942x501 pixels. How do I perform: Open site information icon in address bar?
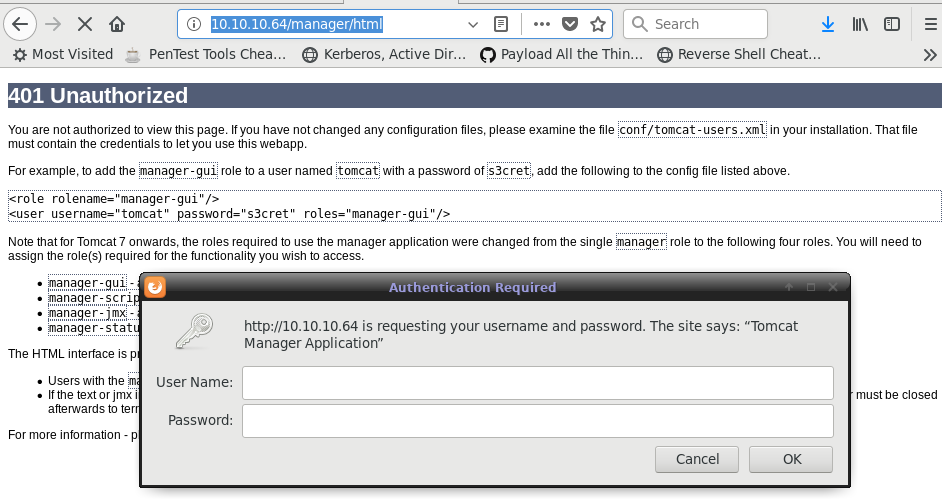194,24
